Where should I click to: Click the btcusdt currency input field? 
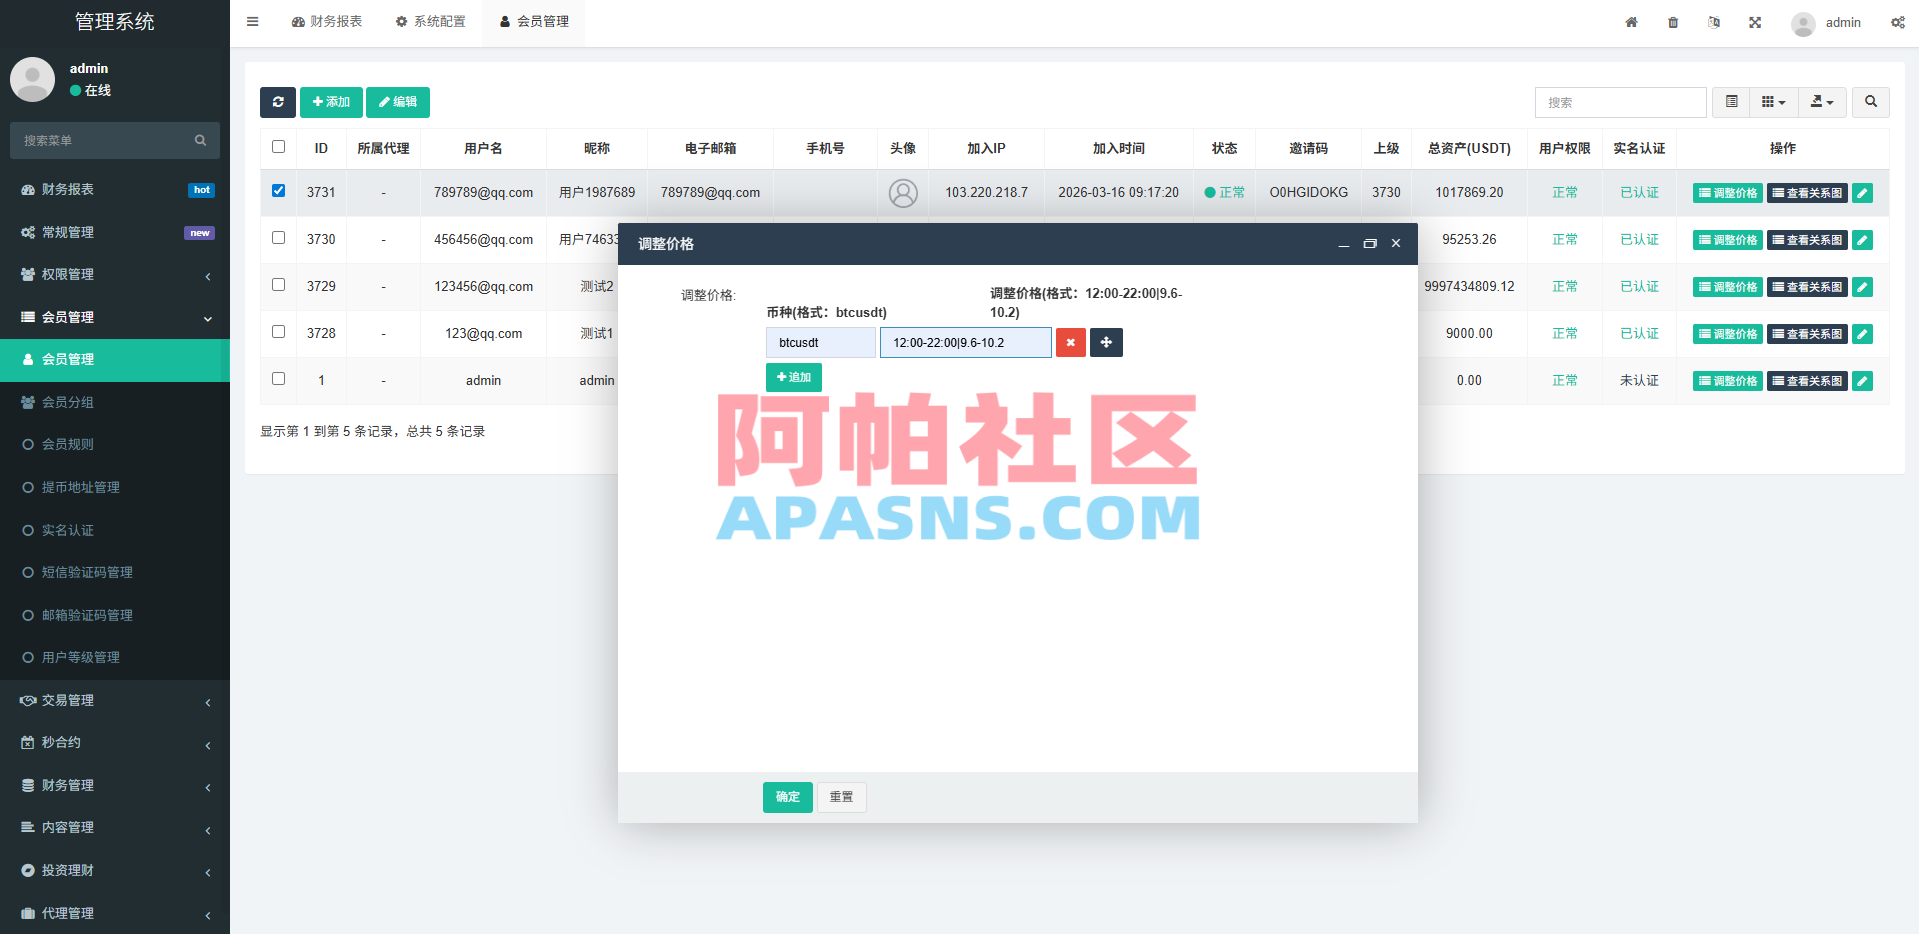821,343
